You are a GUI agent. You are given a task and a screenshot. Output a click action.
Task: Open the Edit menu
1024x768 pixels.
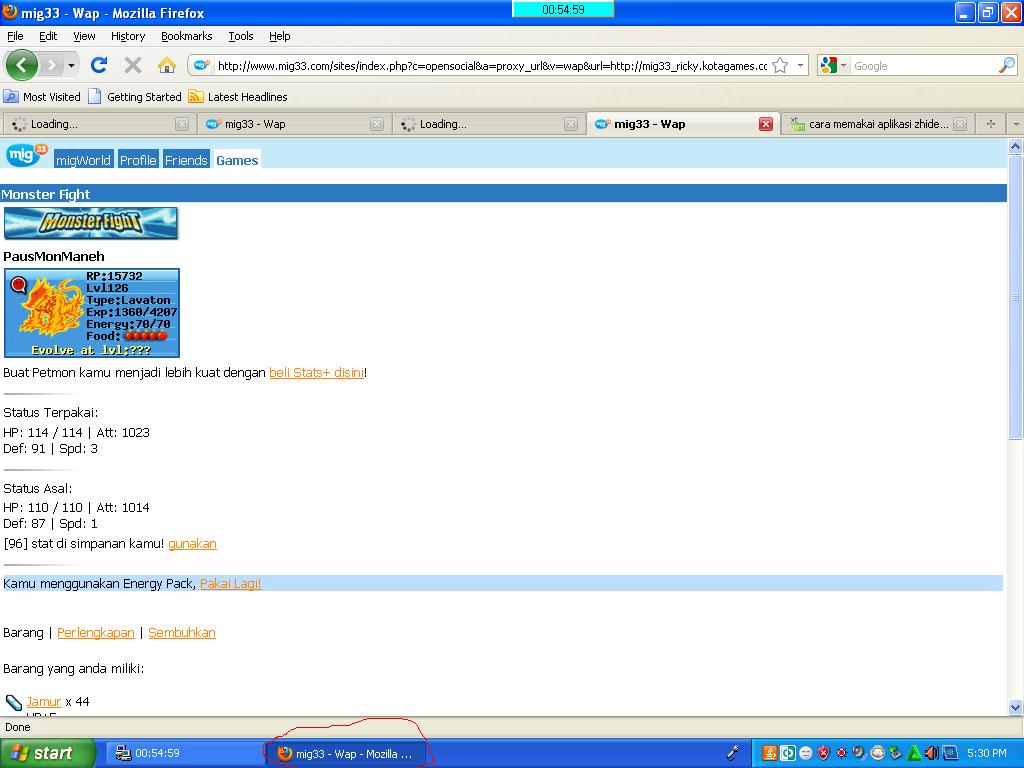tap(48, 36)
